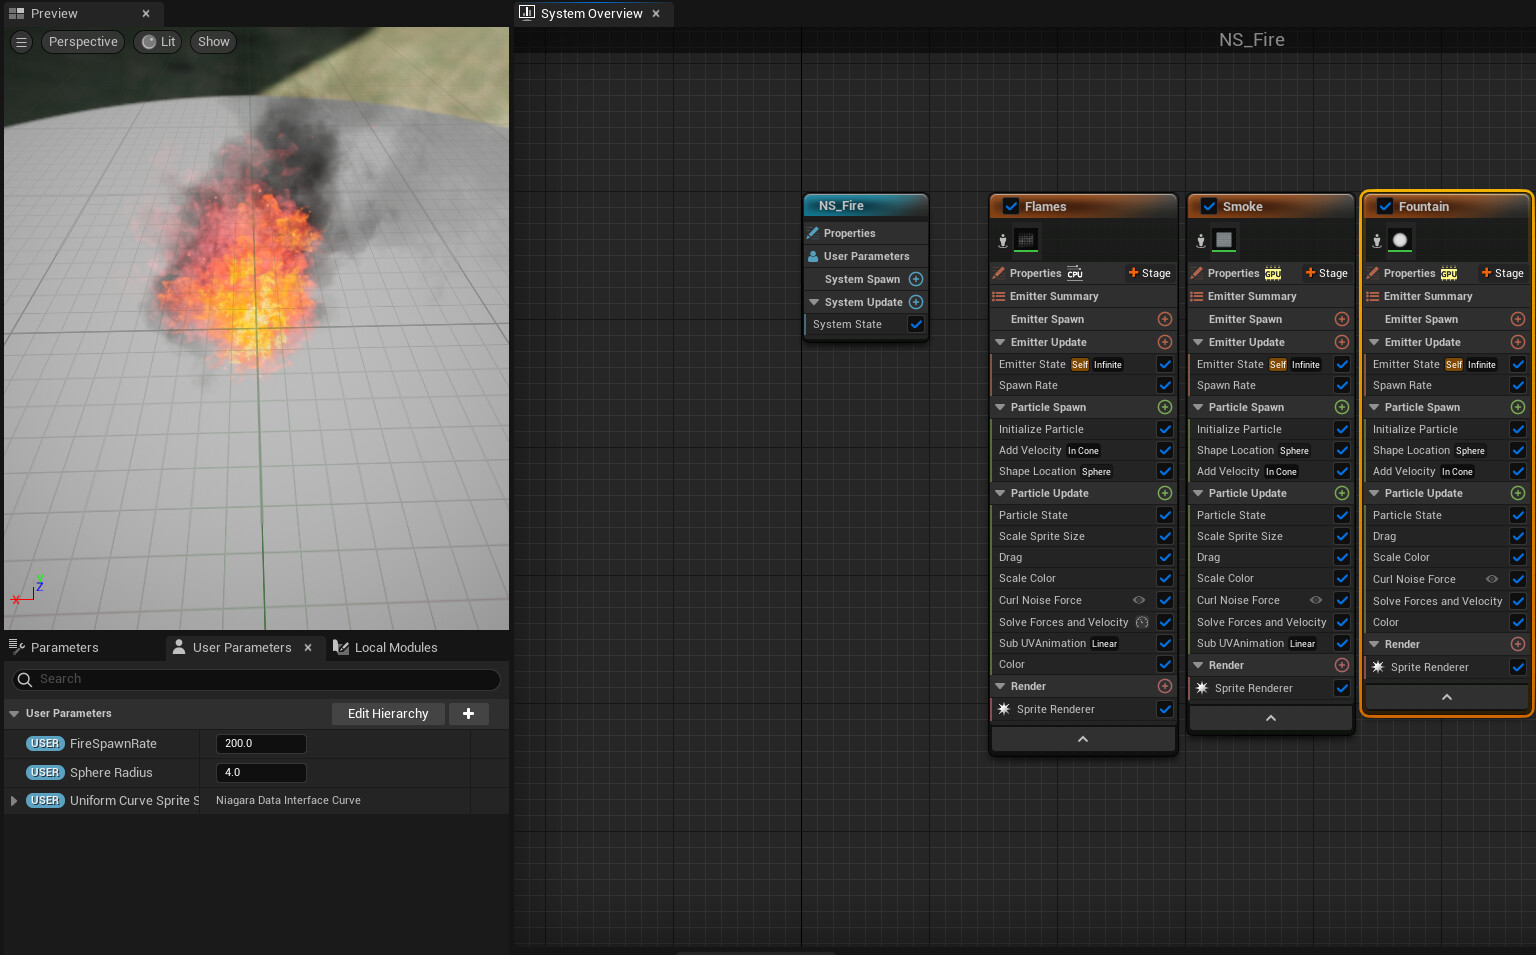Collapse Particle Update section in Flames
Viewport: 1536px width, 955px height.
[x=1000, y=493]
